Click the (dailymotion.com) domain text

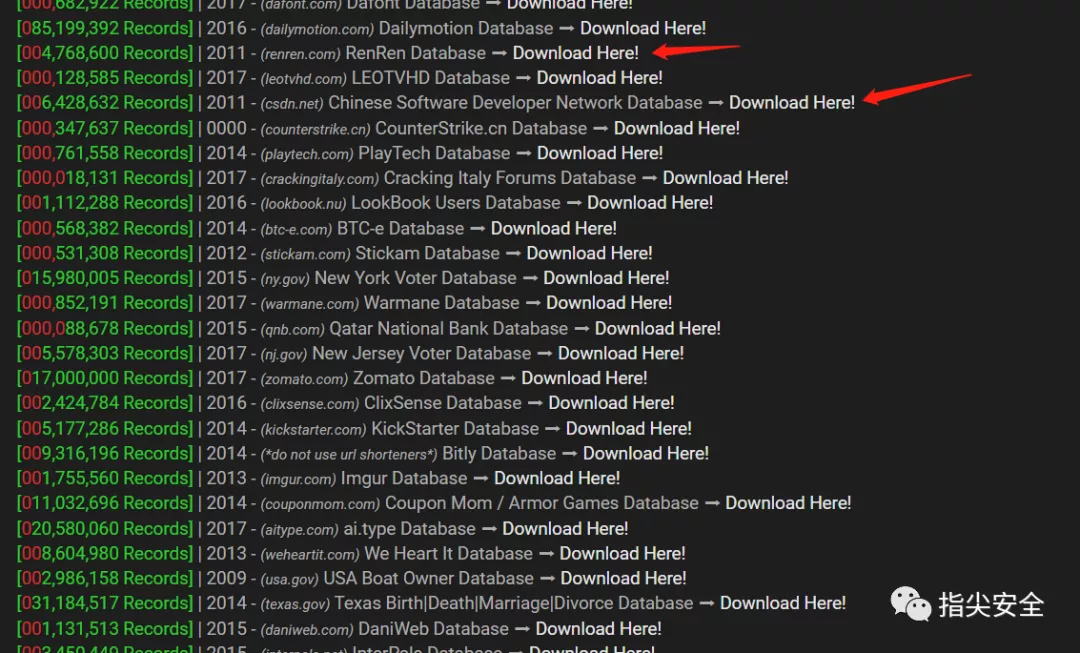tap(317, 30)
